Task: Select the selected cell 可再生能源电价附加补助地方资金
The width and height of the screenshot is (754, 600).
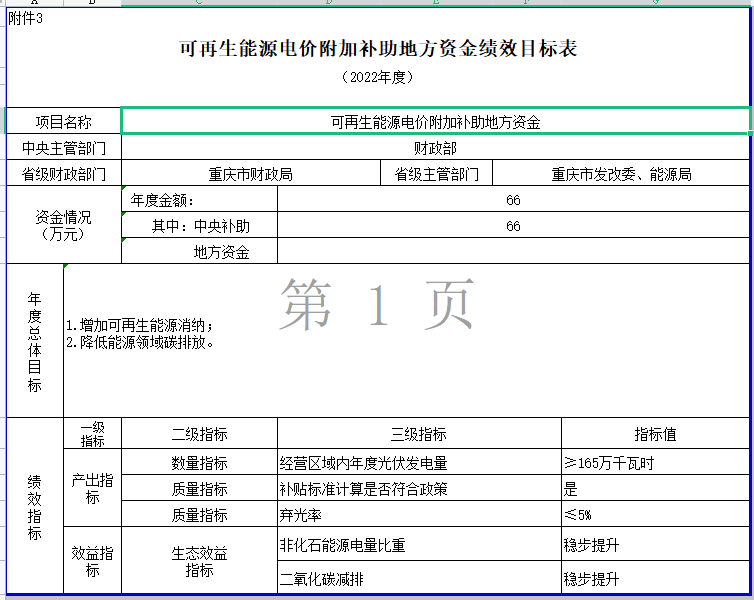Action: point(435,122)
